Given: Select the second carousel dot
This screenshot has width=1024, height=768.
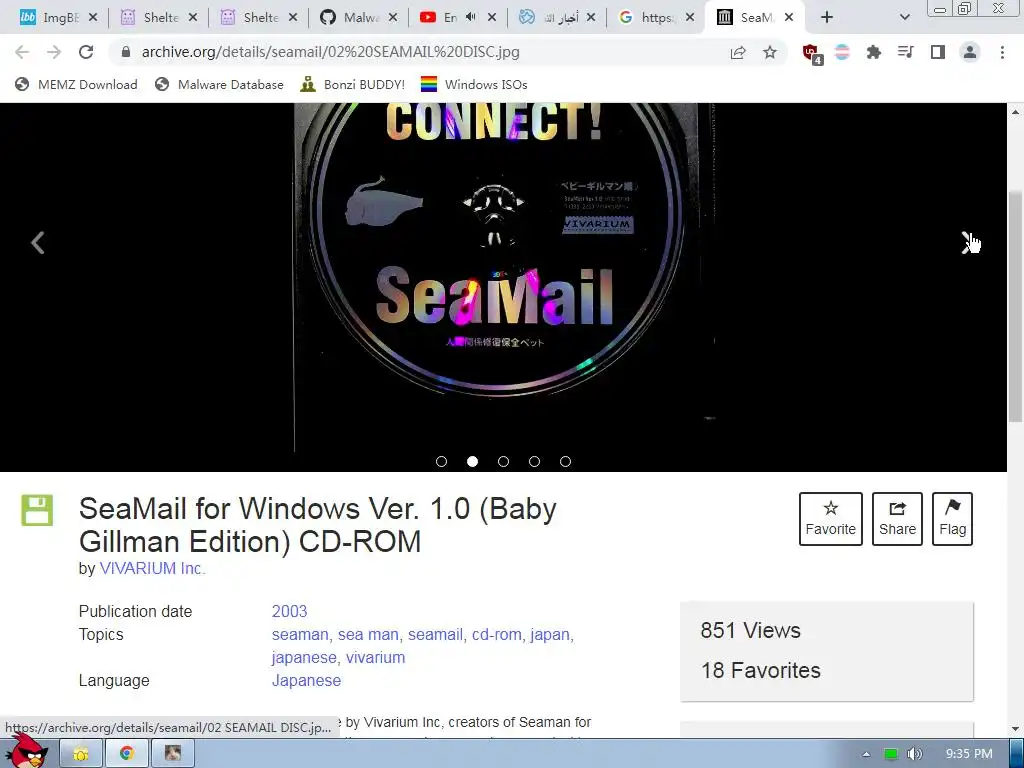Looking at the screenshot, I should [x=472, y=462].
